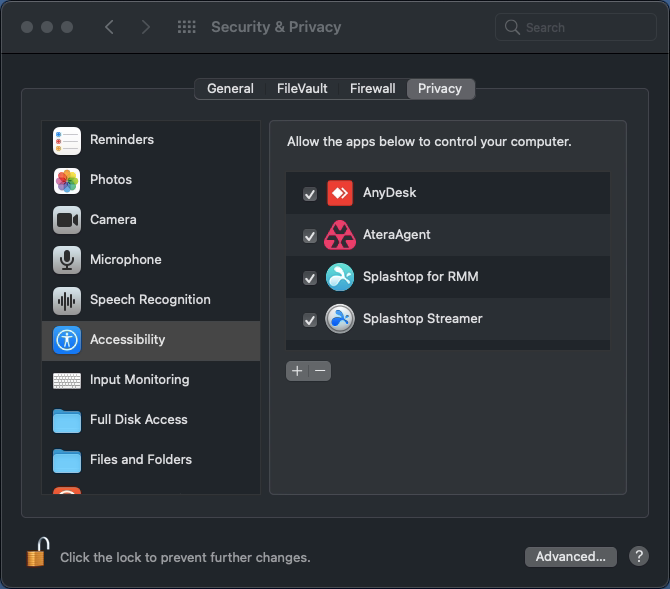
Task: Select the Reminders label in sidebar
Action: click(x=122, y=139)
